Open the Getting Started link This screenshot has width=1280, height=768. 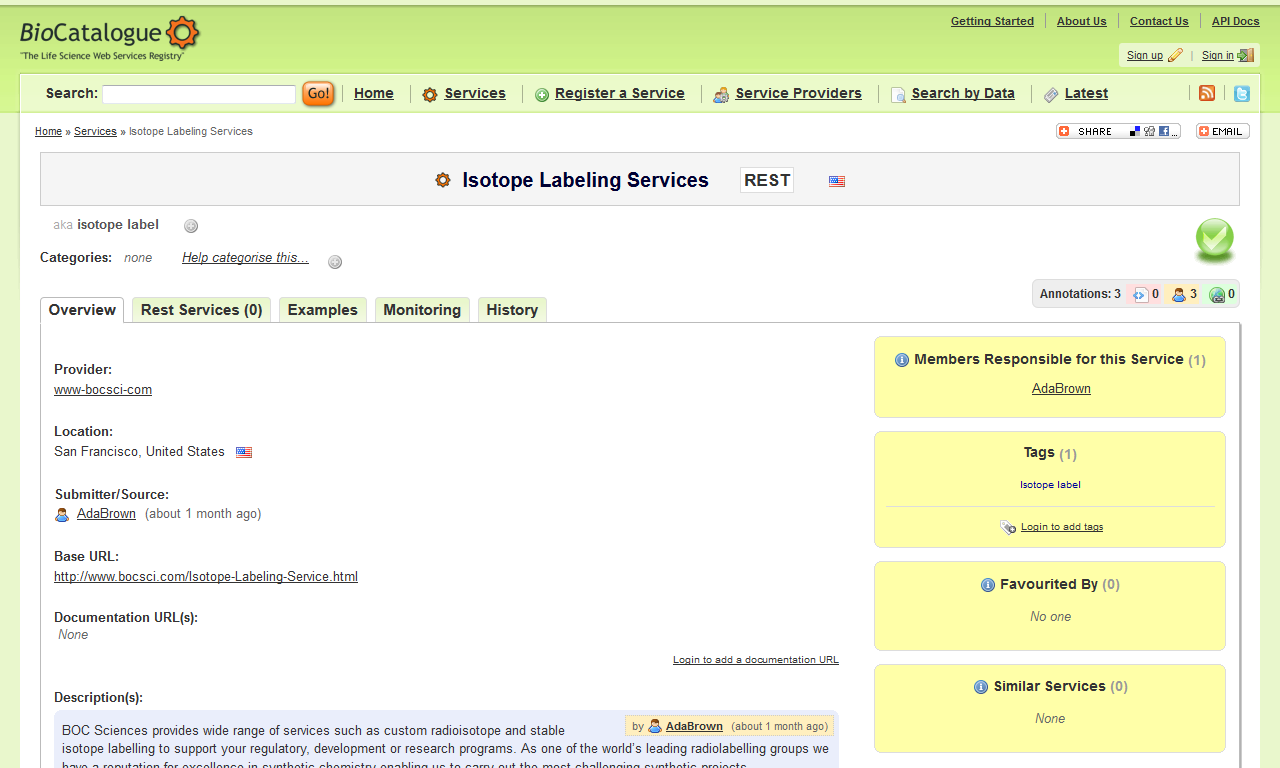[x=992, y=21]
